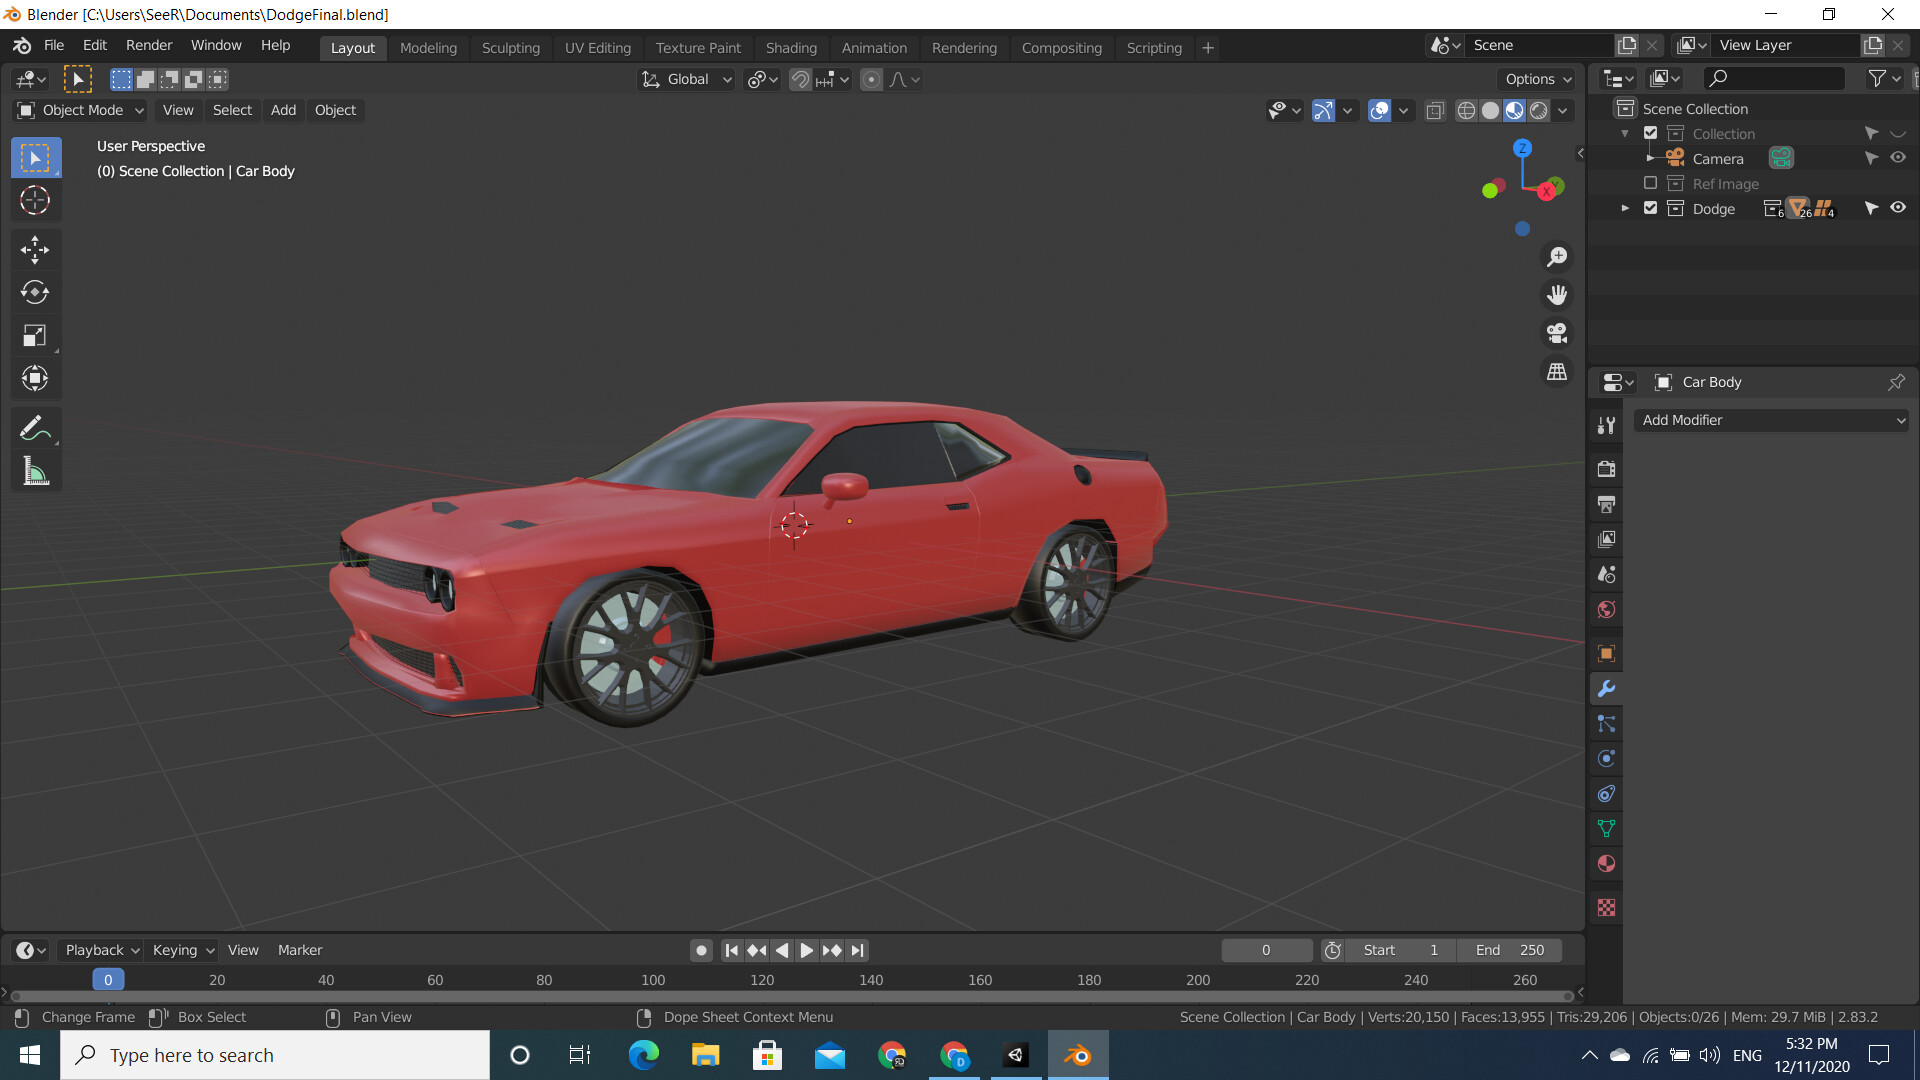Open the Scripting workspace tab
1920x1080 pixels.
tap(1154, 47)
